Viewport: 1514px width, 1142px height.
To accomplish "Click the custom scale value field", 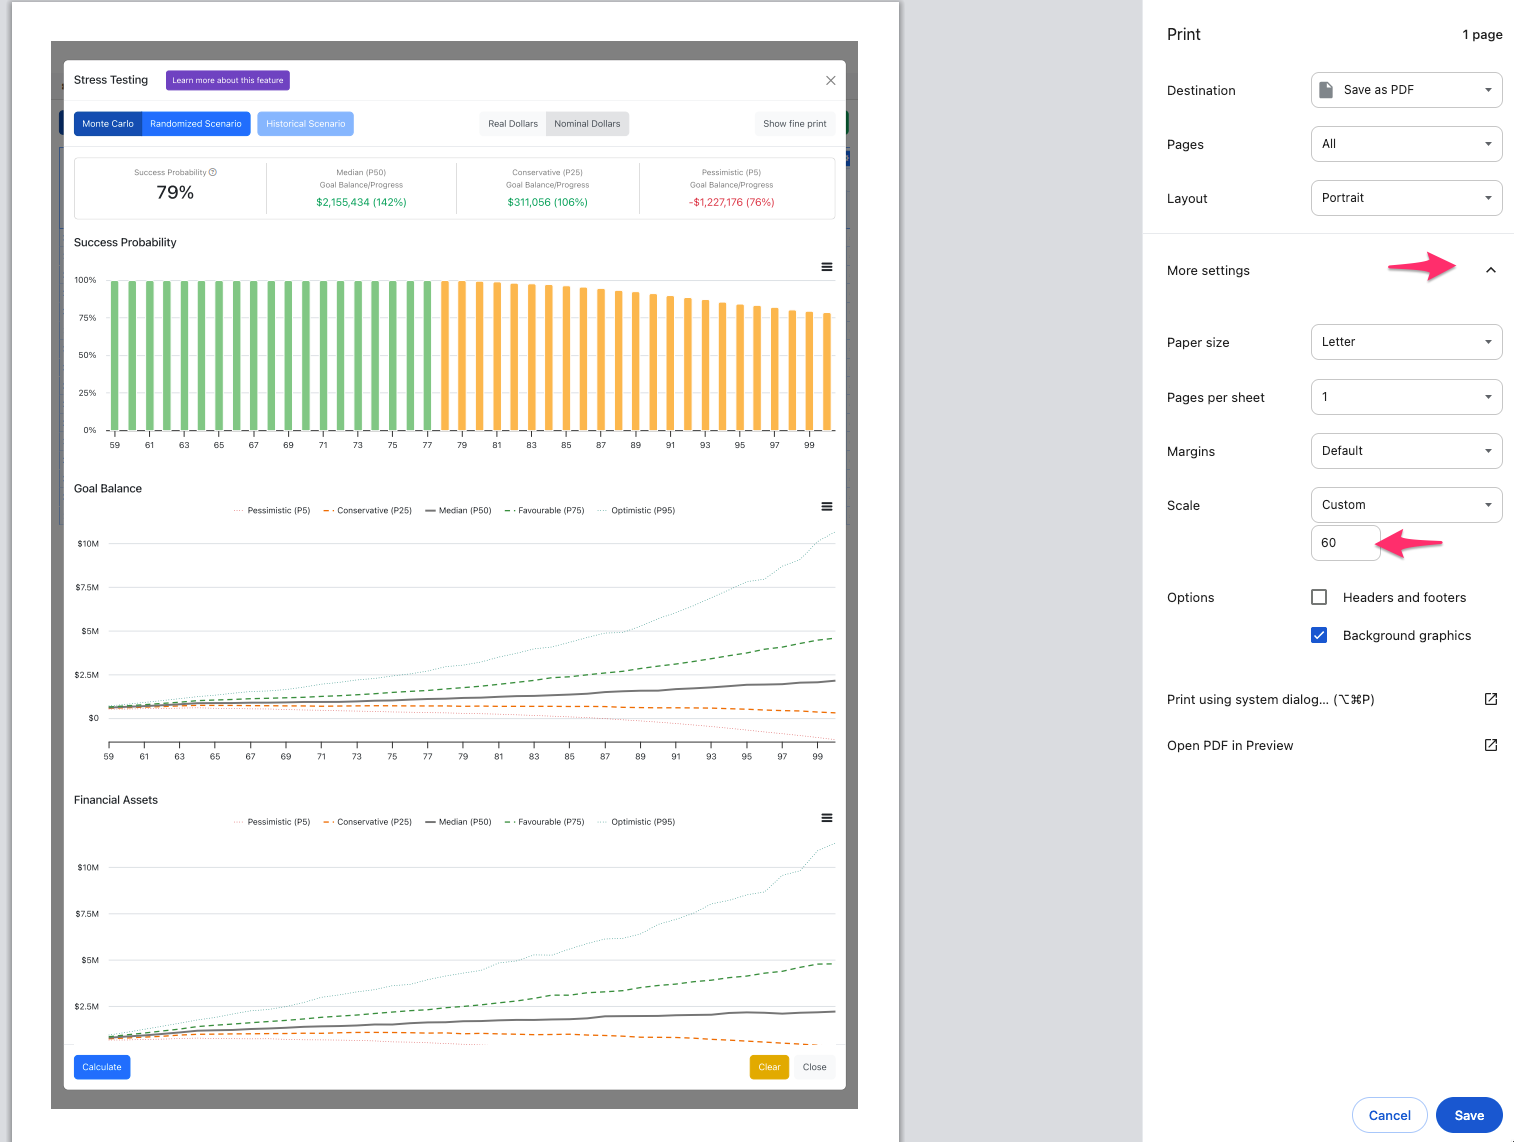I will tap(1345, 543).
